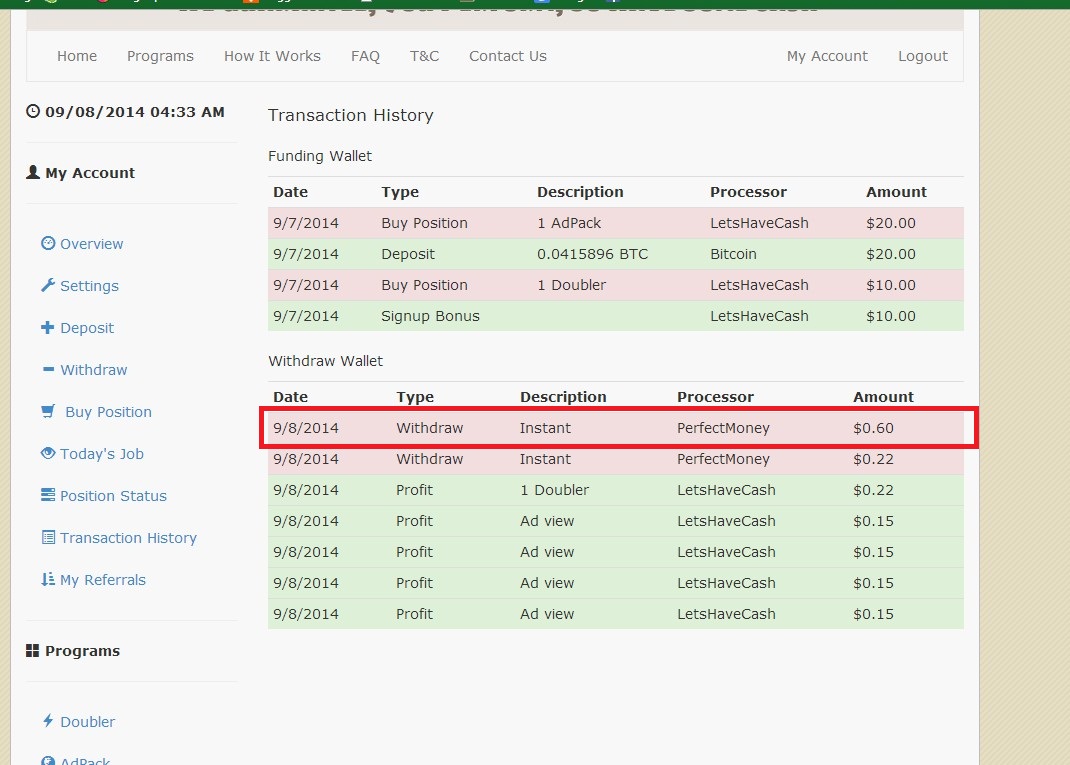Viewport: 1070px width, 765px height.
Task: Select the 0.0415896 BTC deposit row
Action: (x=615, y=254)
